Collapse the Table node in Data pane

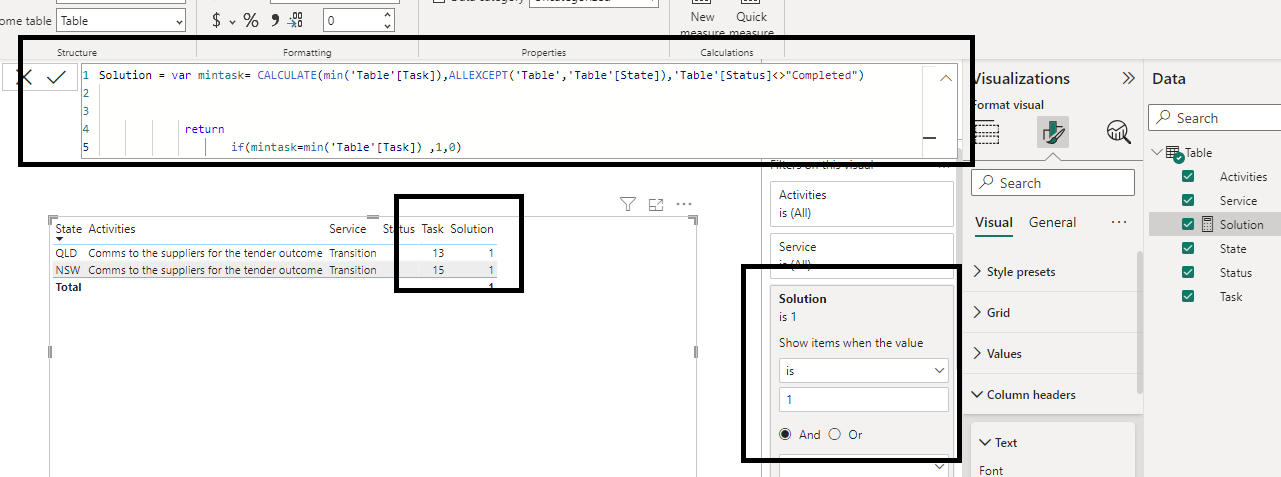(x=1157, y=153)
